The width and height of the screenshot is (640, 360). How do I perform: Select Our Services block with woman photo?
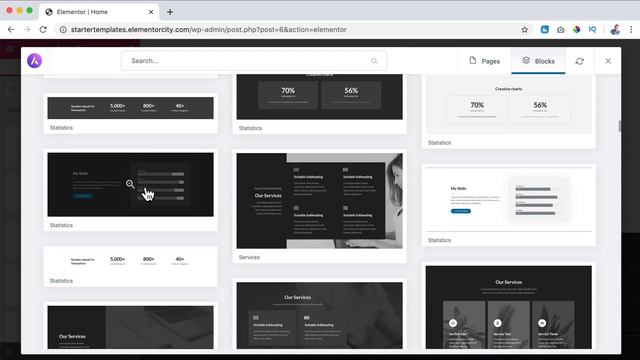320,200
